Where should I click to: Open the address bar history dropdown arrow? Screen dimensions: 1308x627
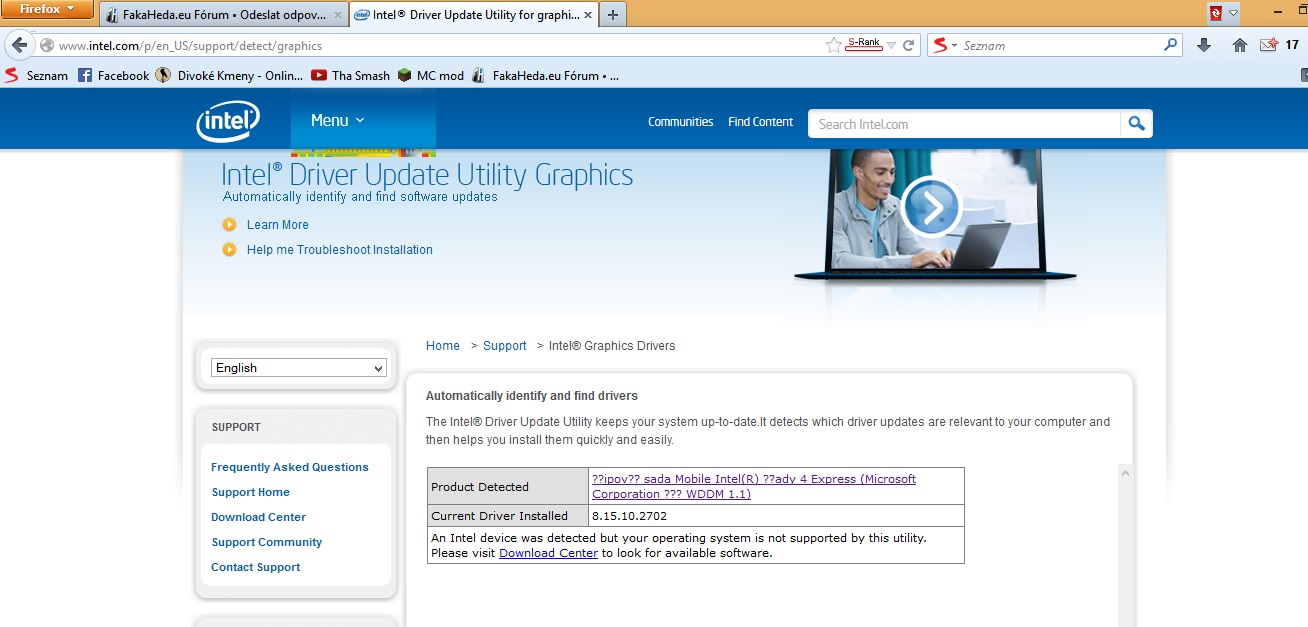pyautogui.click(x=892, y=45)
